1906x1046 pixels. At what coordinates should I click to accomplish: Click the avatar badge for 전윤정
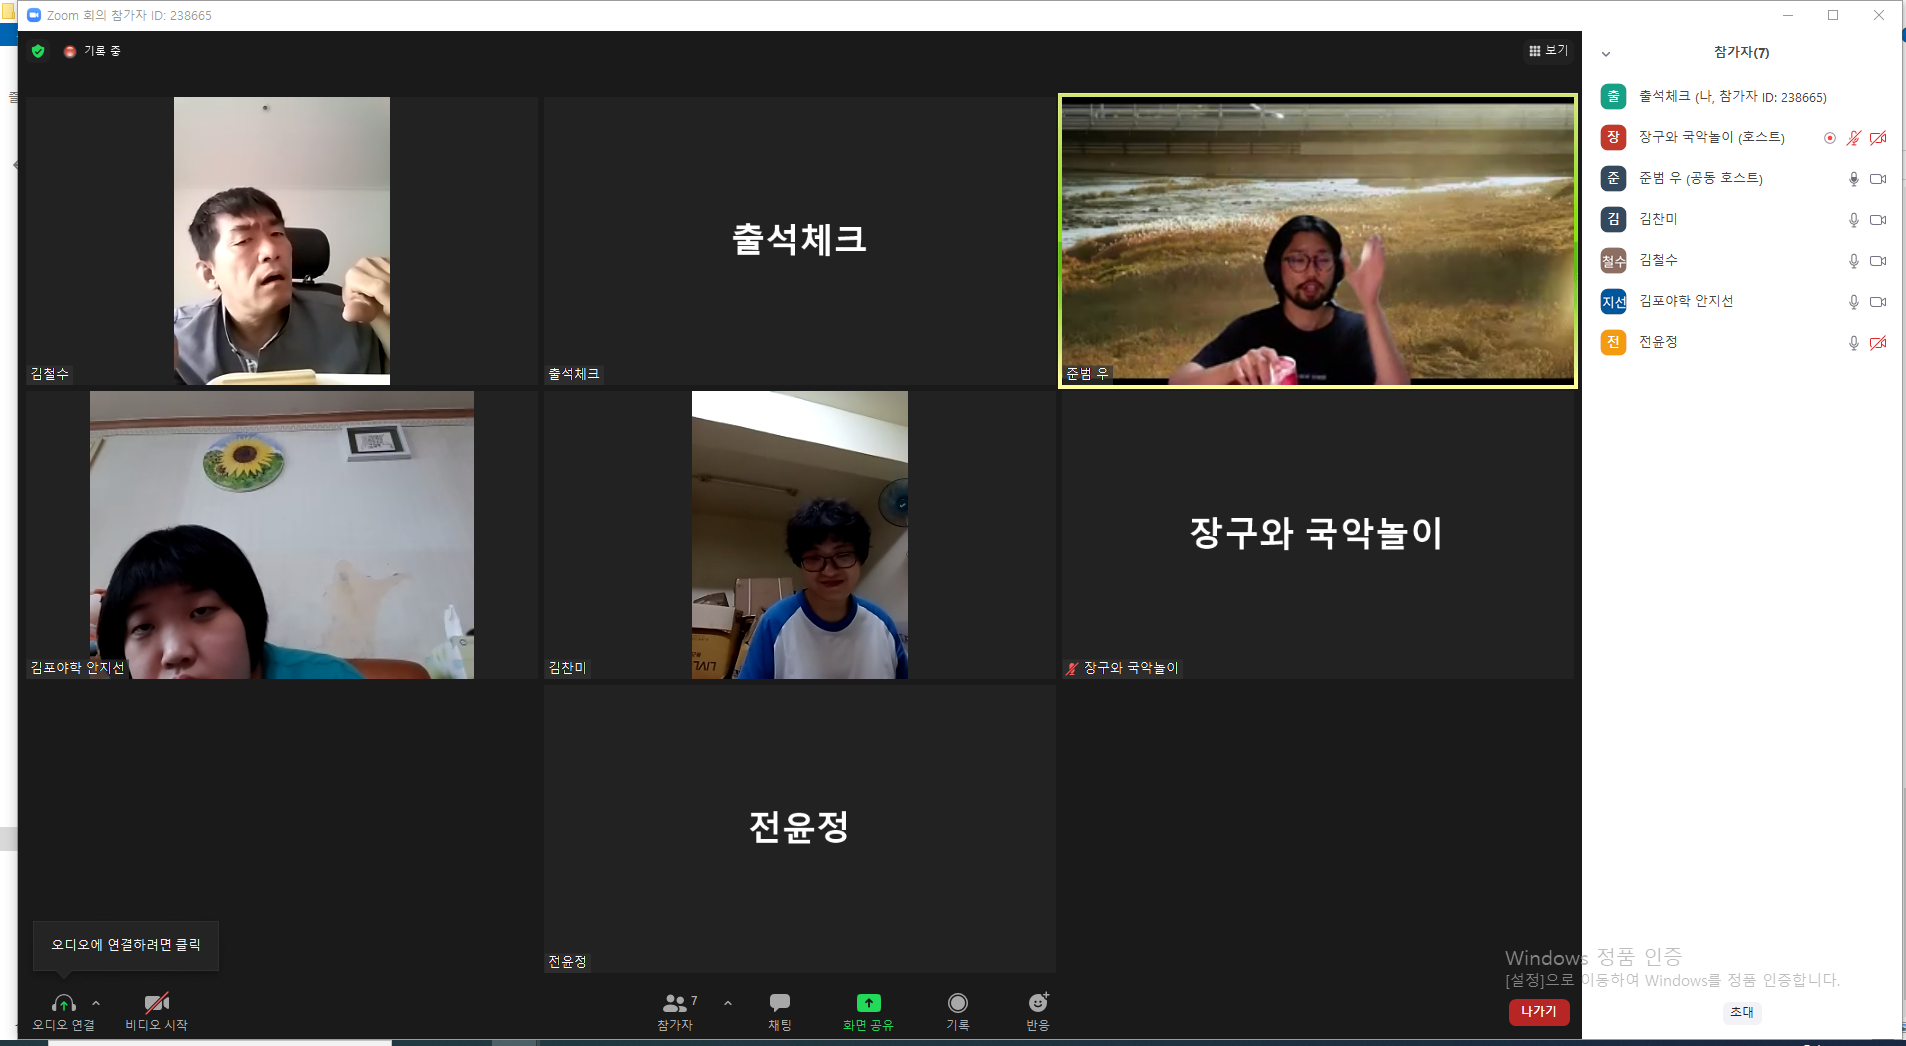pos(1613,342)
